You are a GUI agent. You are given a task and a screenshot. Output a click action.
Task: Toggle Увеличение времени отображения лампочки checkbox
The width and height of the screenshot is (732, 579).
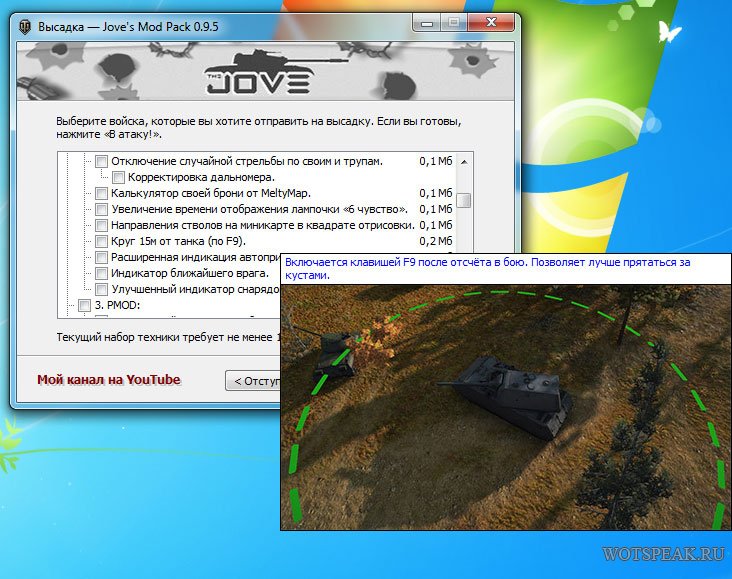click(x=101, y=209)
